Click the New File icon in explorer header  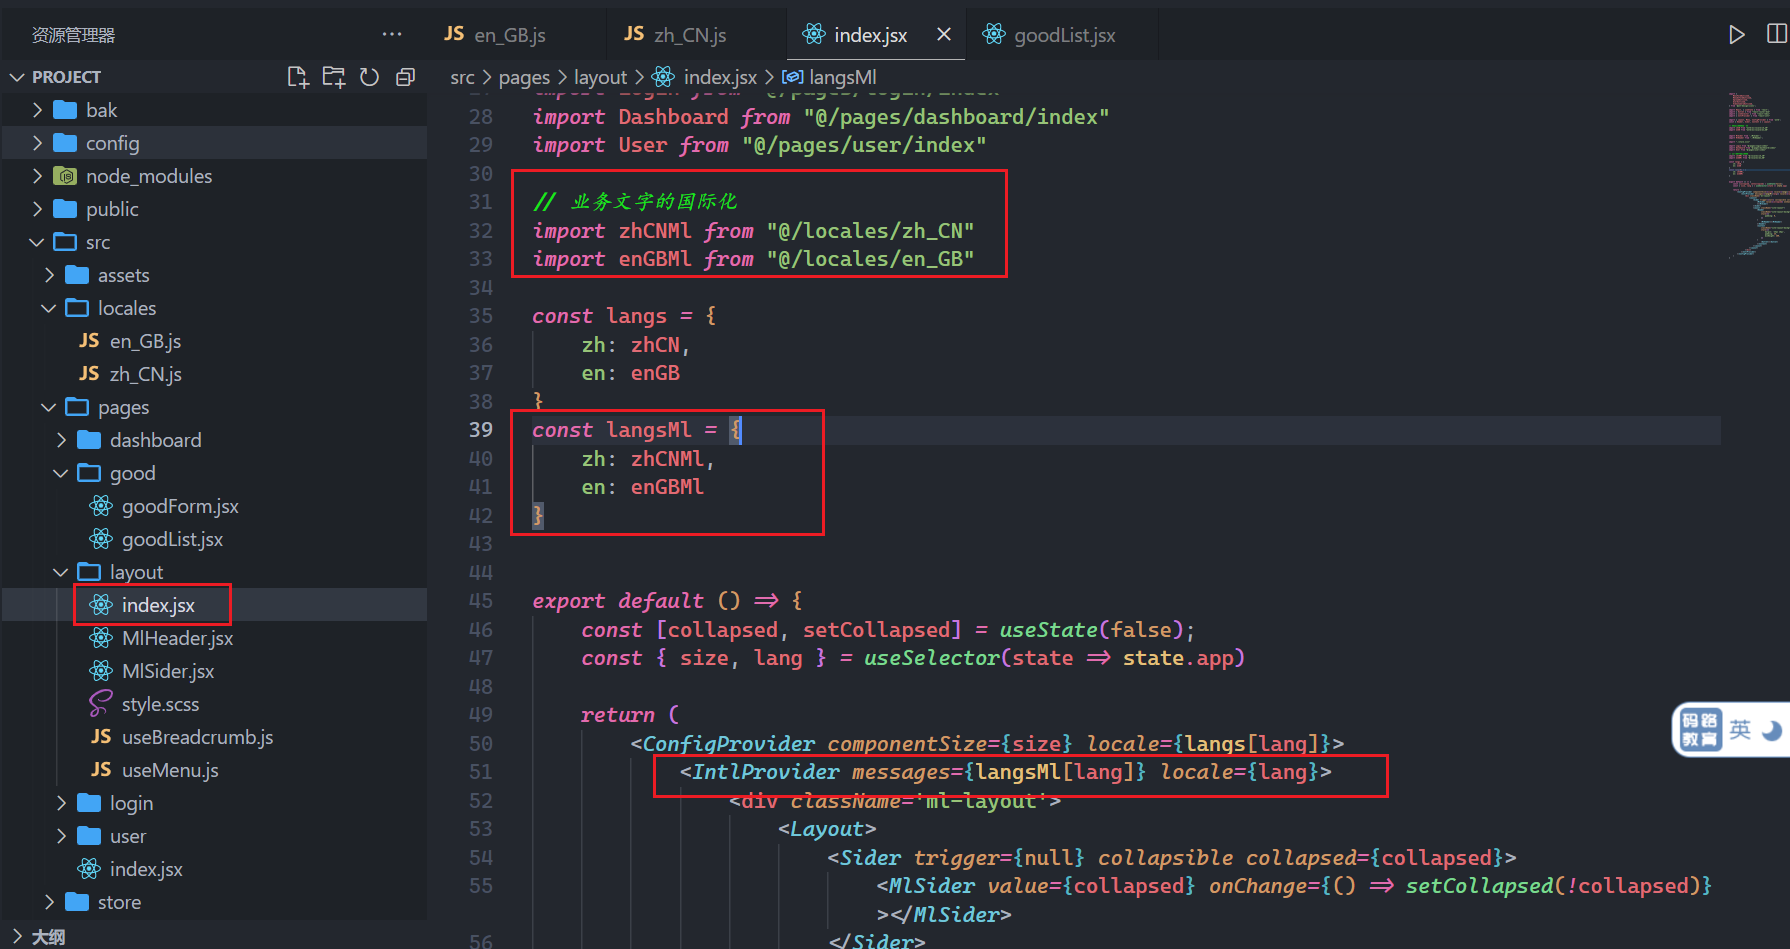click(298, 77)
